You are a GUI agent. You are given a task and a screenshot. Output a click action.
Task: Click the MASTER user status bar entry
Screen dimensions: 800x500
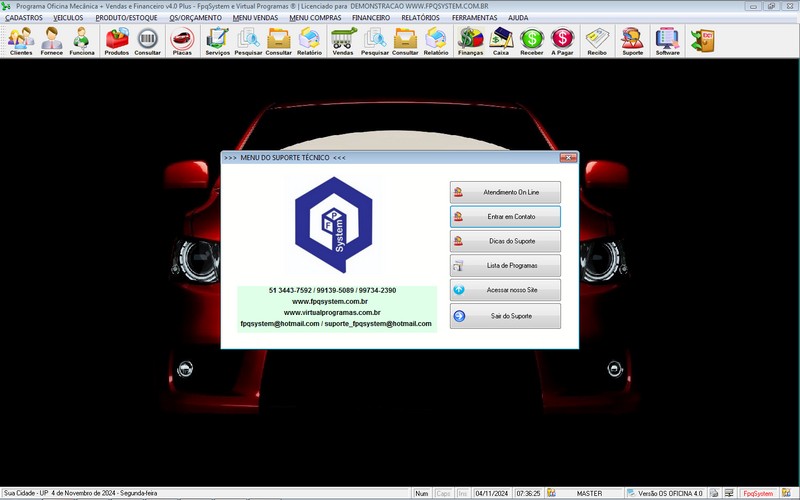click(x=589, y=493)
